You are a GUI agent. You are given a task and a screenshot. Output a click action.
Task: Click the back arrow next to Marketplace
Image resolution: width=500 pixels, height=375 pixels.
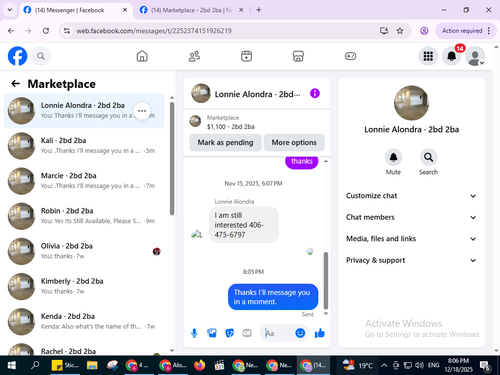coord(16,83)
